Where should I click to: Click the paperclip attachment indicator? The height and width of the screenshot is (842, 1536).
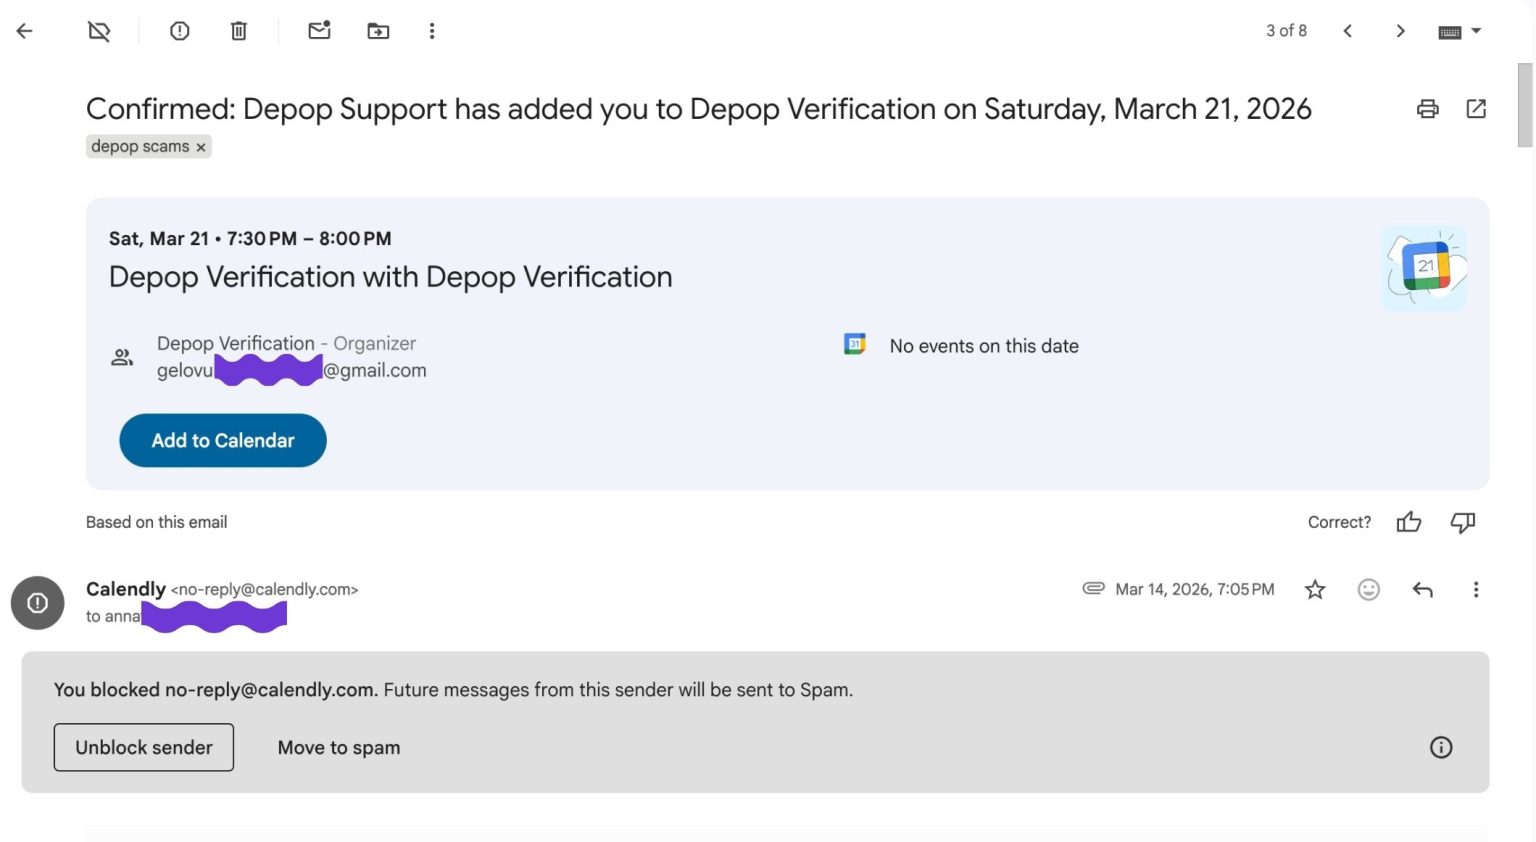point(1093,589)
